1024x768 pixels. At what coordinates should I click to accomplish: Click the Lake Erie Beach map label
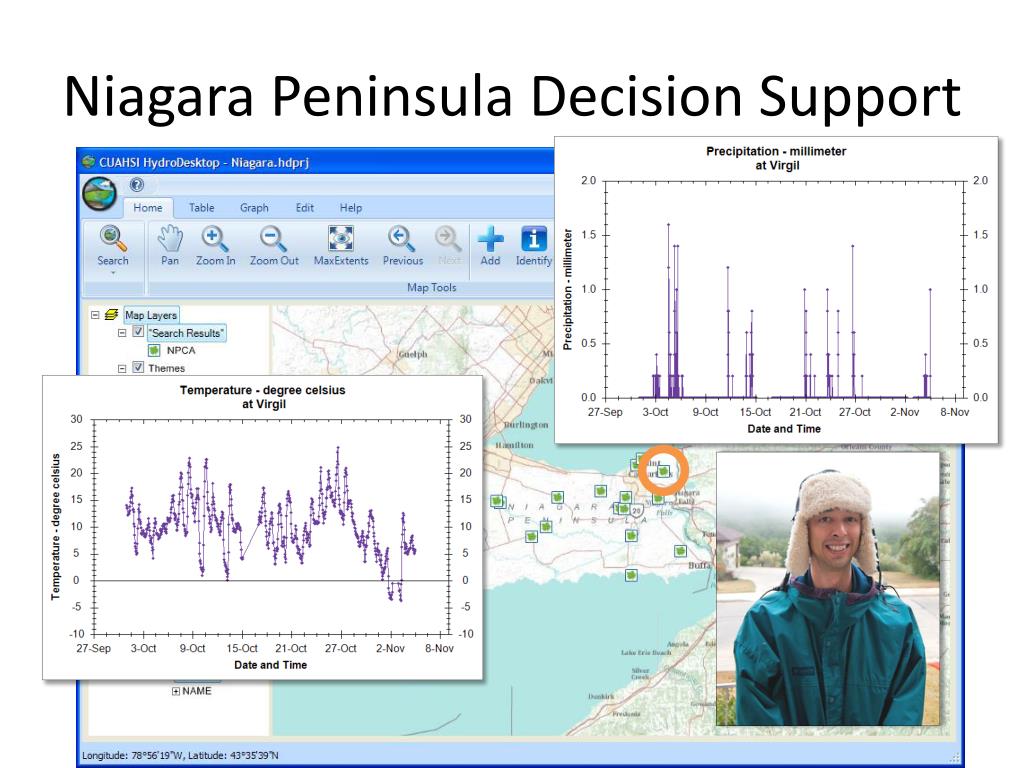tap(646, 652)
